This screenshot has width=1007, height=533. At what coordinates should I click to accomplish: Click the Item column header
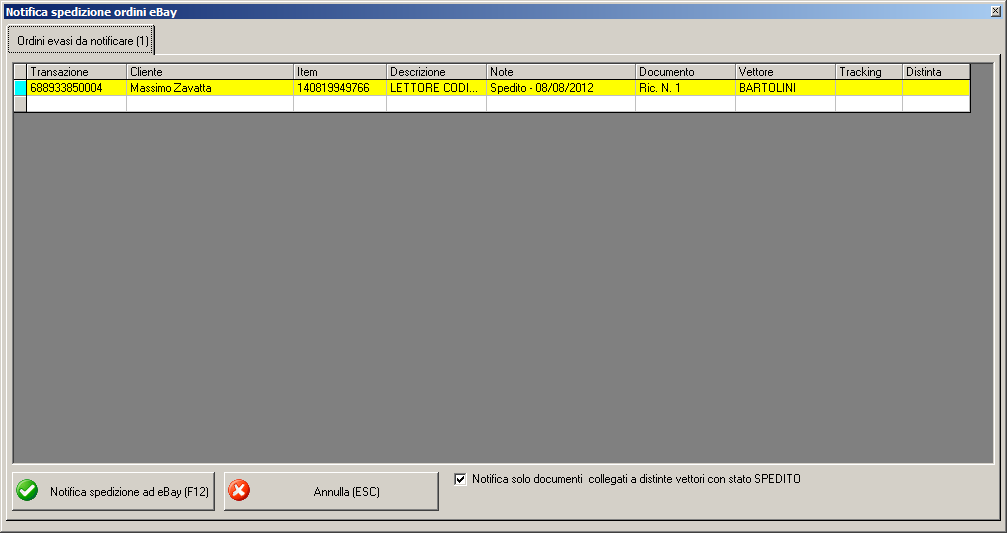pyautogui.click(x=340, y=72)
